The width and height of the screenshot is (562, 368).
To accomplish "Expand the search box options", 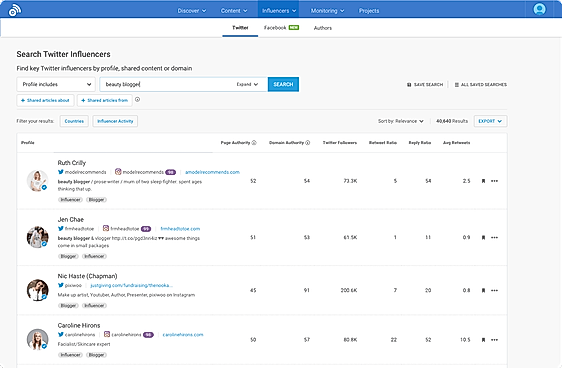I will click(x=247, y=84).
